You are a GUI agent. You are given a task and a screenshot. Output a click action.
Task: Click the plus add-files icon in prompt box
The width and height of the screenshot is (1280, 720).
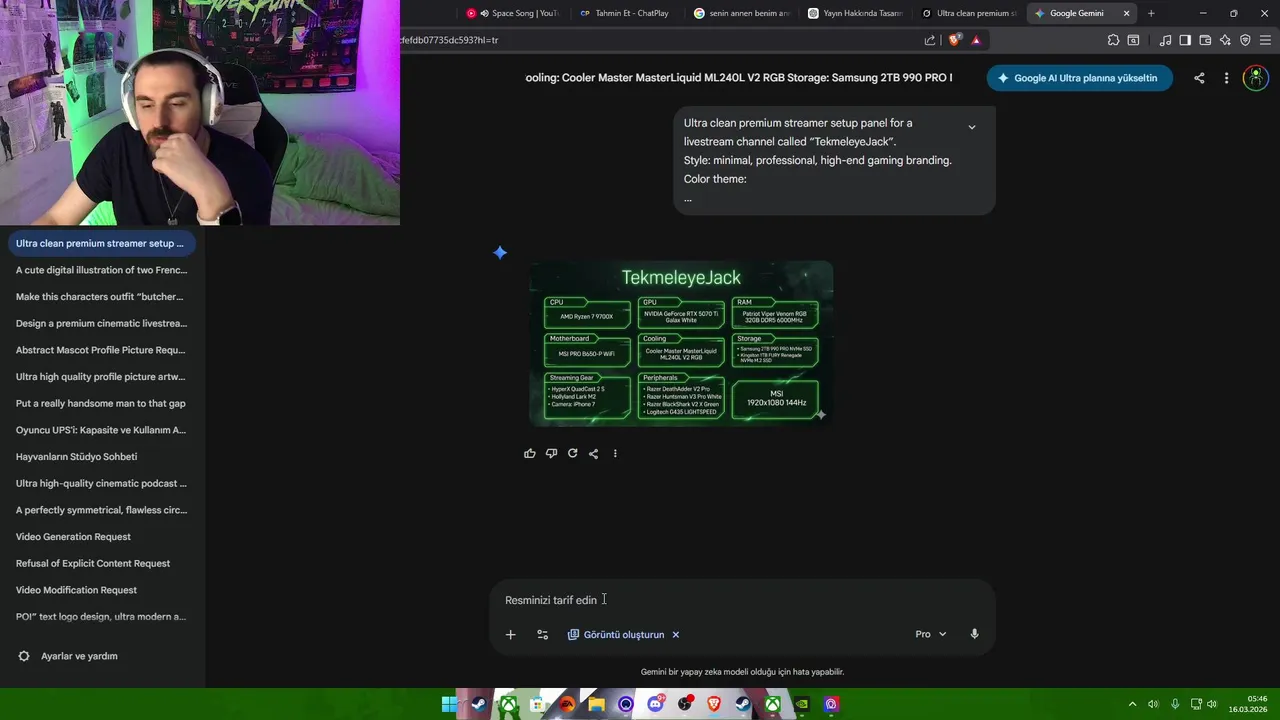[510, 634]
